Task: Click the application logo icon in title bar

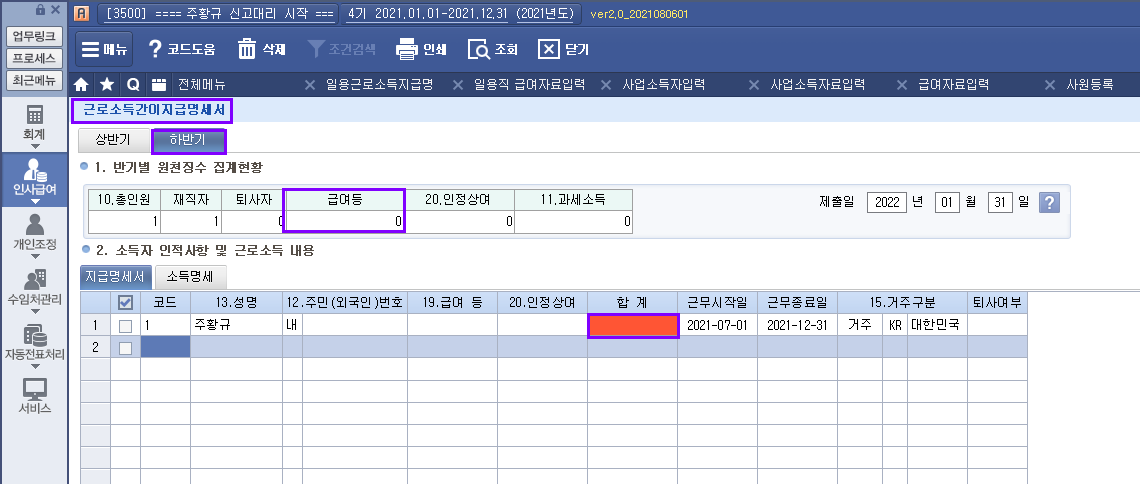Action: tap(81, 14)
